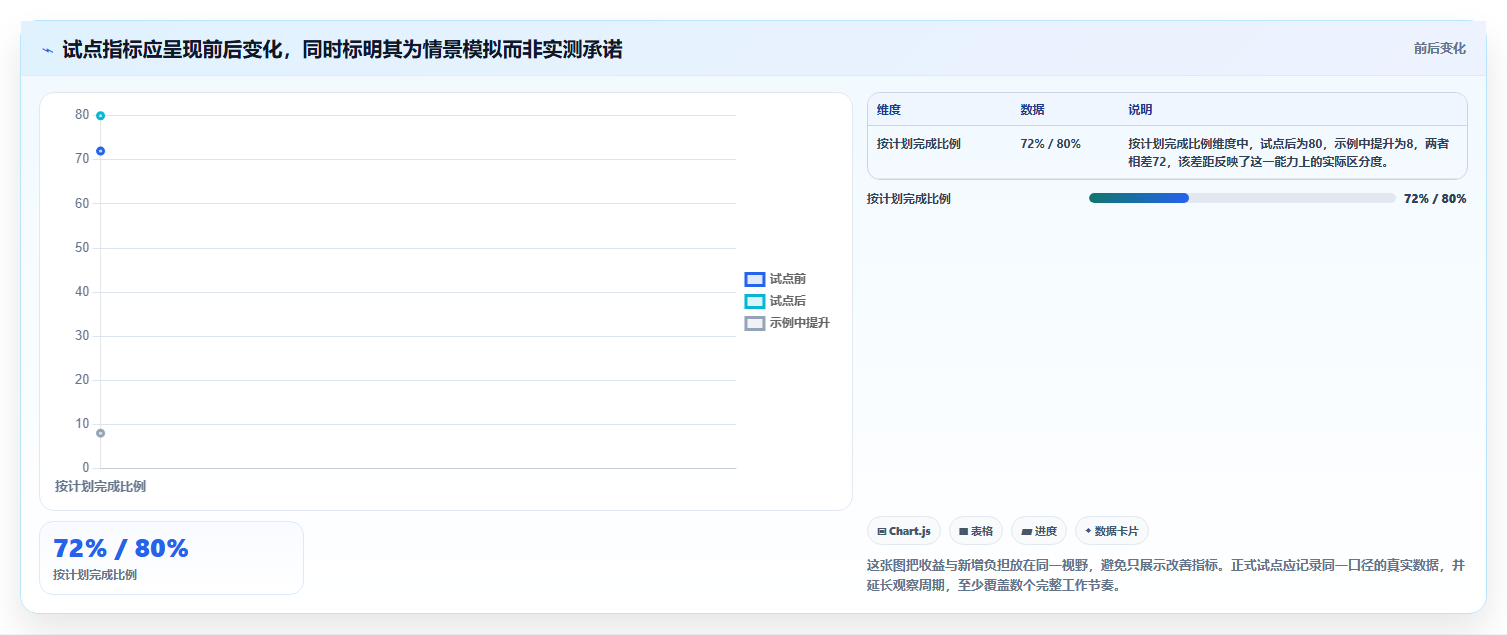This screenshot has height=635, width=1507.
Task: Click the pulse icon beside the title
Action: (48, 50)
